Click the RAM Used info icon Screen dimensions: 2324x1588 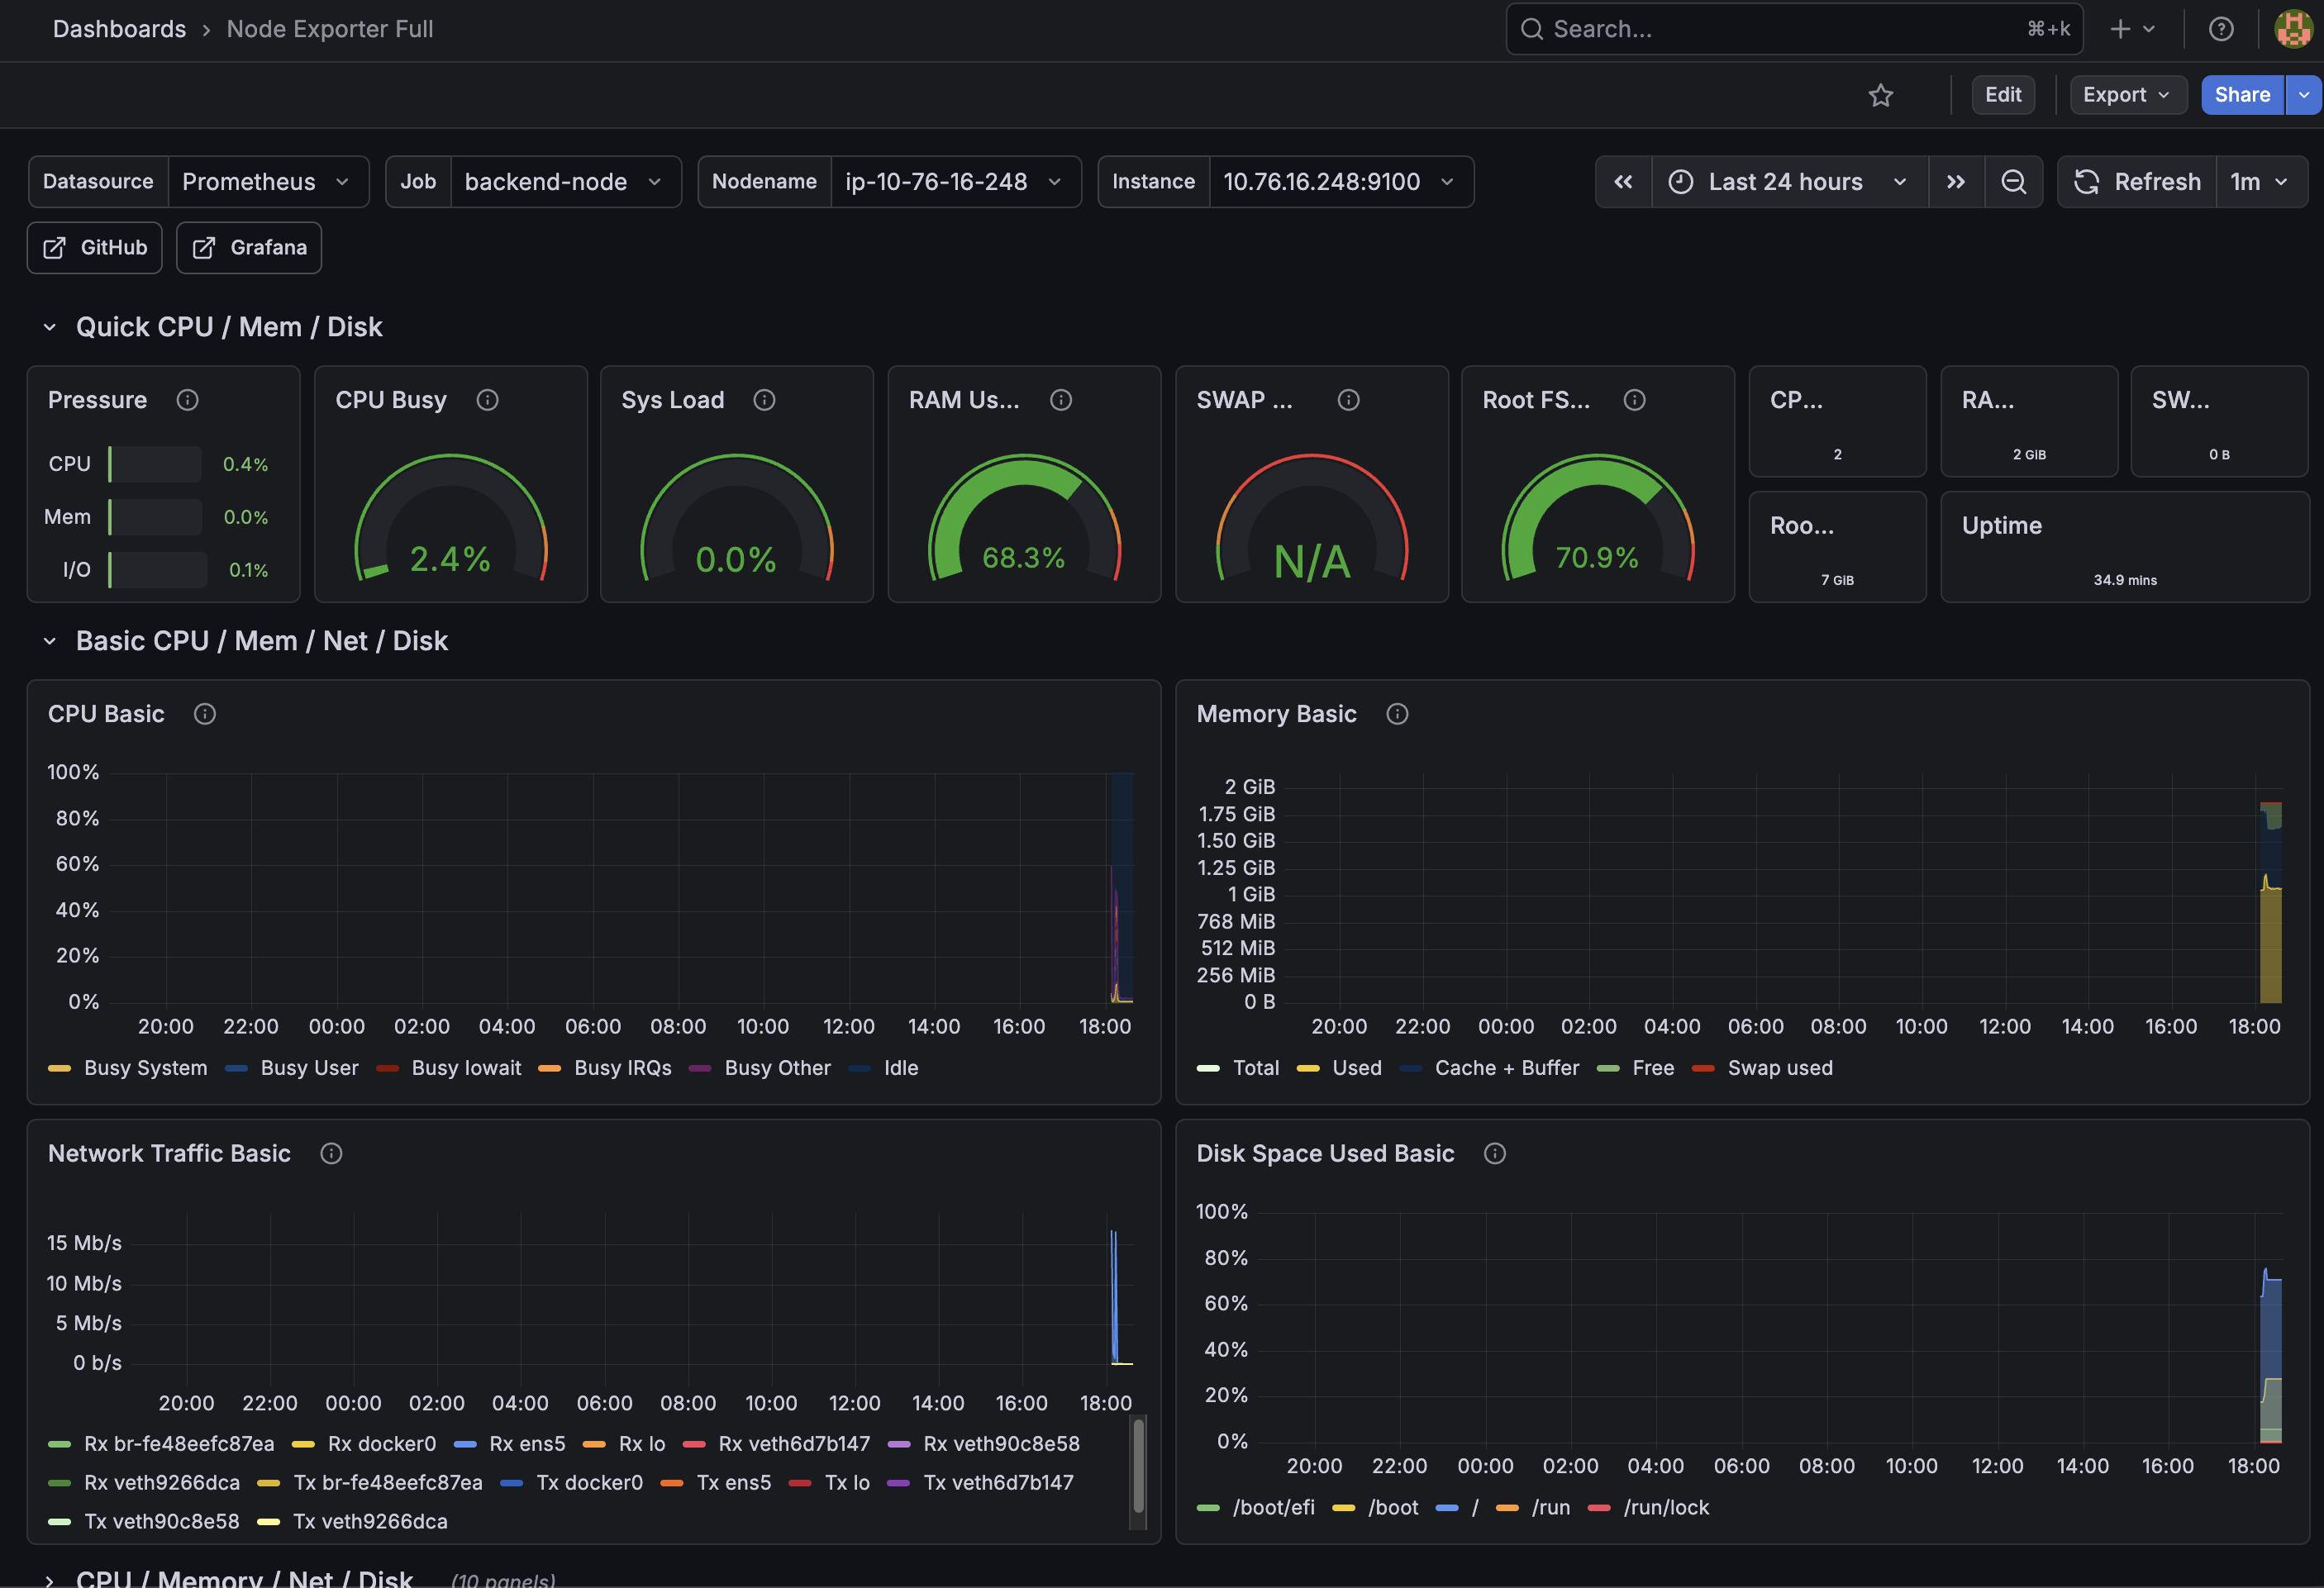pos(1061,400)
